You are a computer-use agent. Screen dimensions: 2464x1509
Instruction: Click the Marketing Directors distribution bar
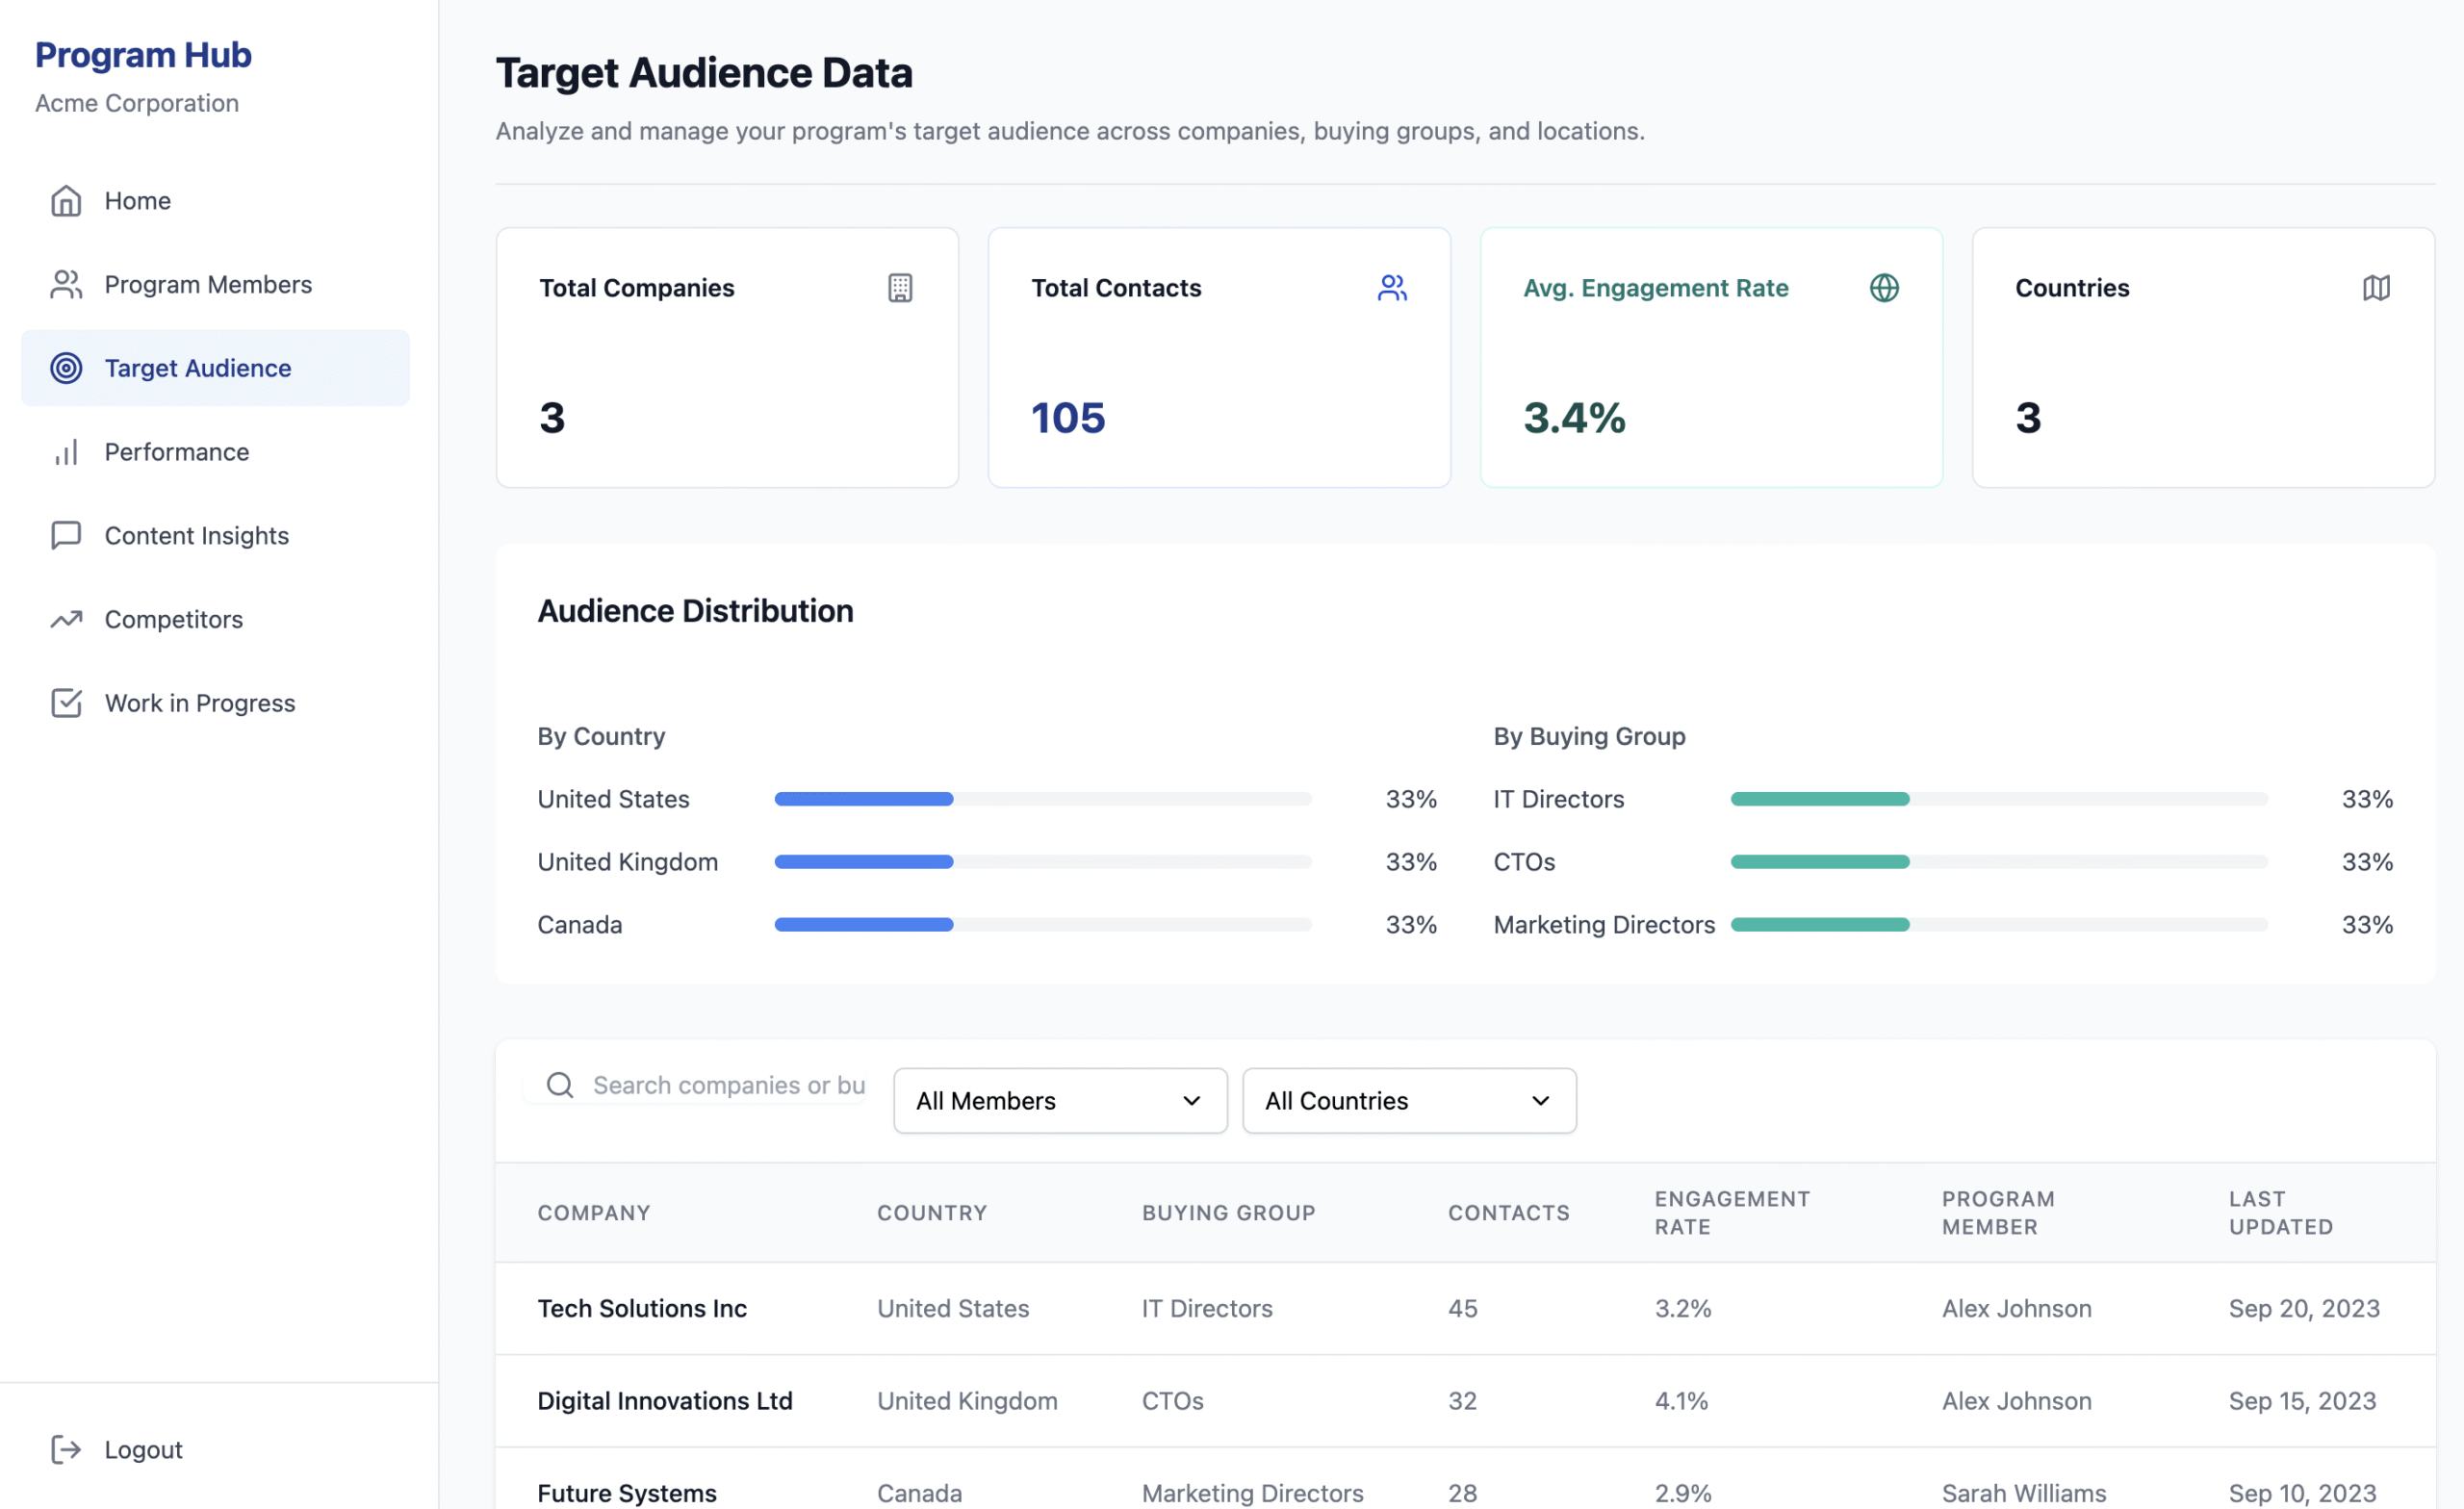point(1999,925)
